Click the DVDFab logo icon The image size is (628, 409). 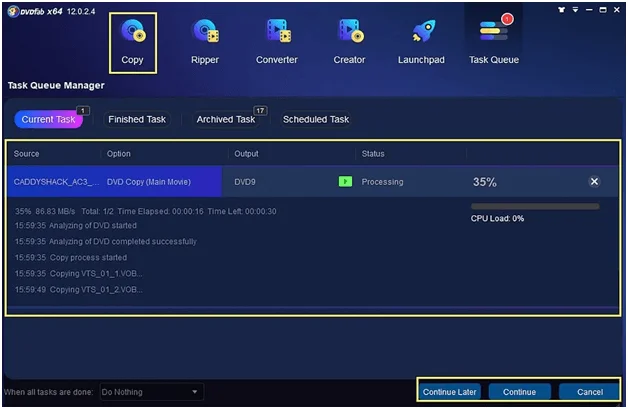point(13,12)
